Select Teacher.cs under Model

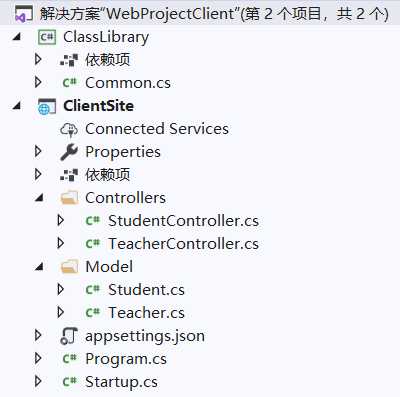coord(146,313)
